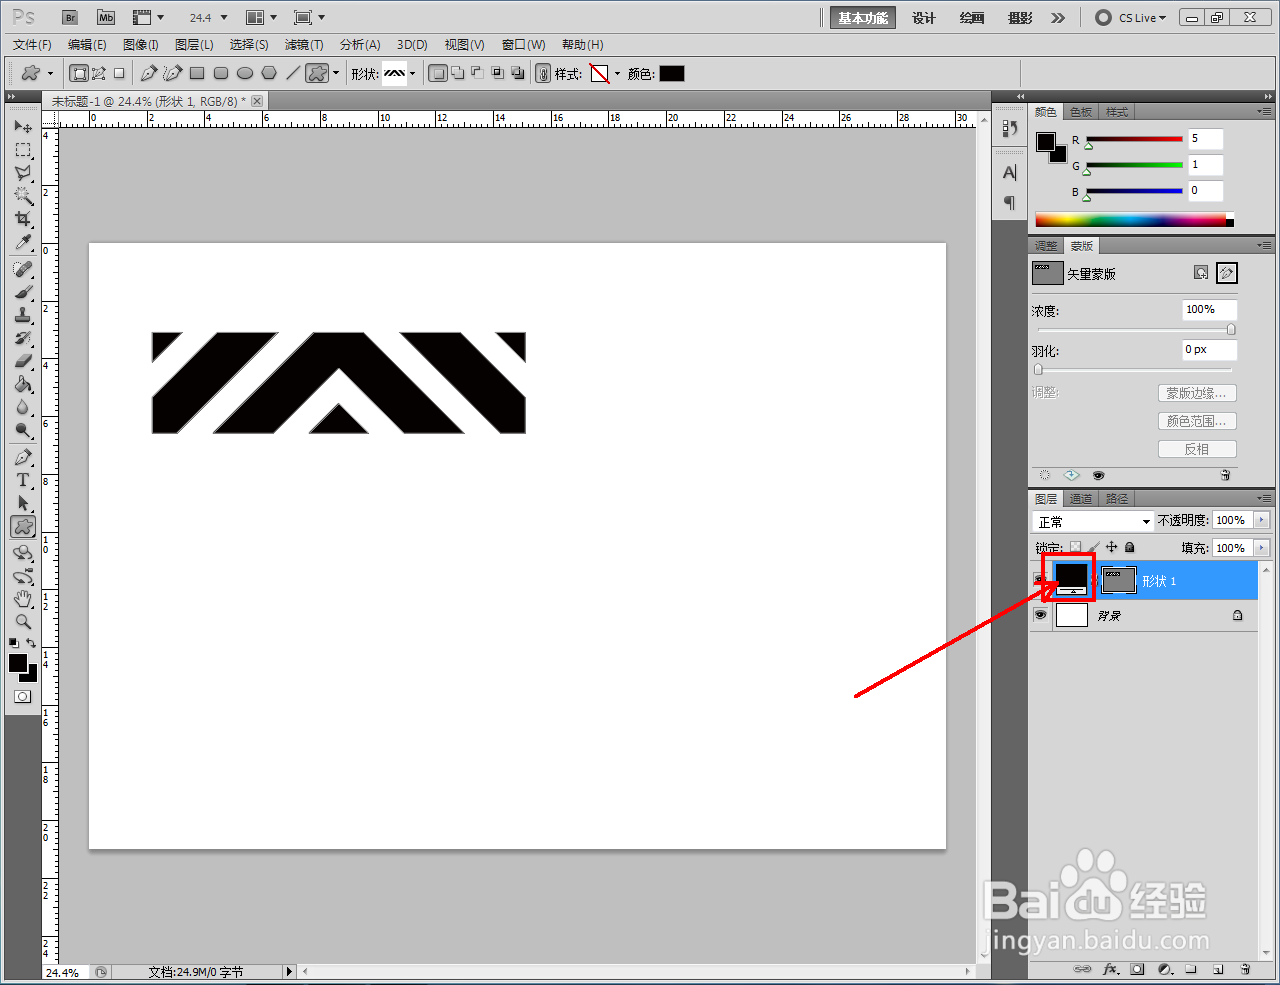1280x985 pixels.
Task: Select the Hand tool
Action: [x=23, y=599]
